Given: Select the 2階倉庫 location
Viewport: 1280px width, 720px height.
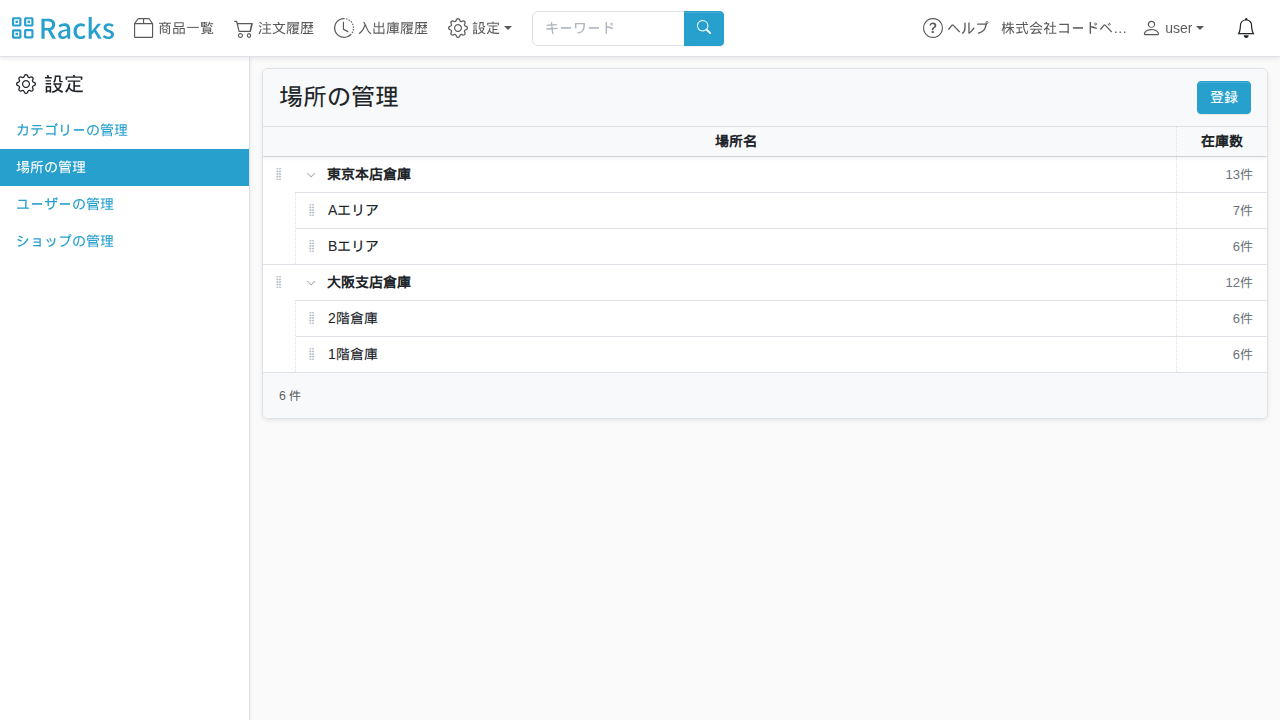Looking at the screenshot, I should pyautogui.click(x=353, y=319).
